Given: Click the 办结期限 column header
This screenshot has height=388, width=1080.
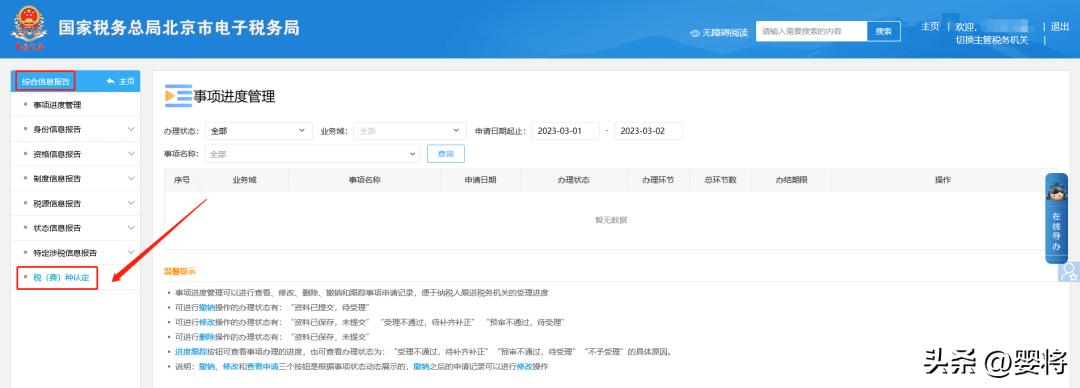Looking at the screenshot, I should click(791, 180).
